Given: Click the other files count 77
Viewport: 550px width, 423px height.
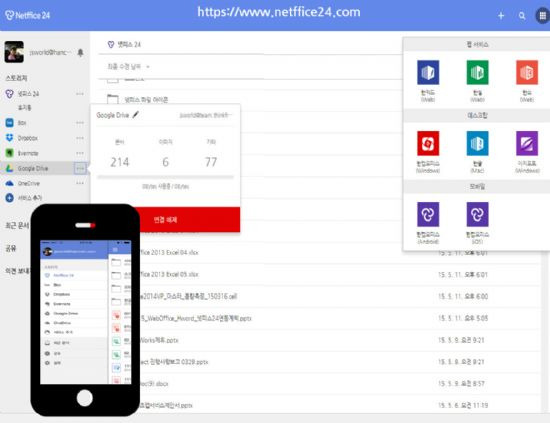Looking at the screenshot, I should click(x=211, y=162).
